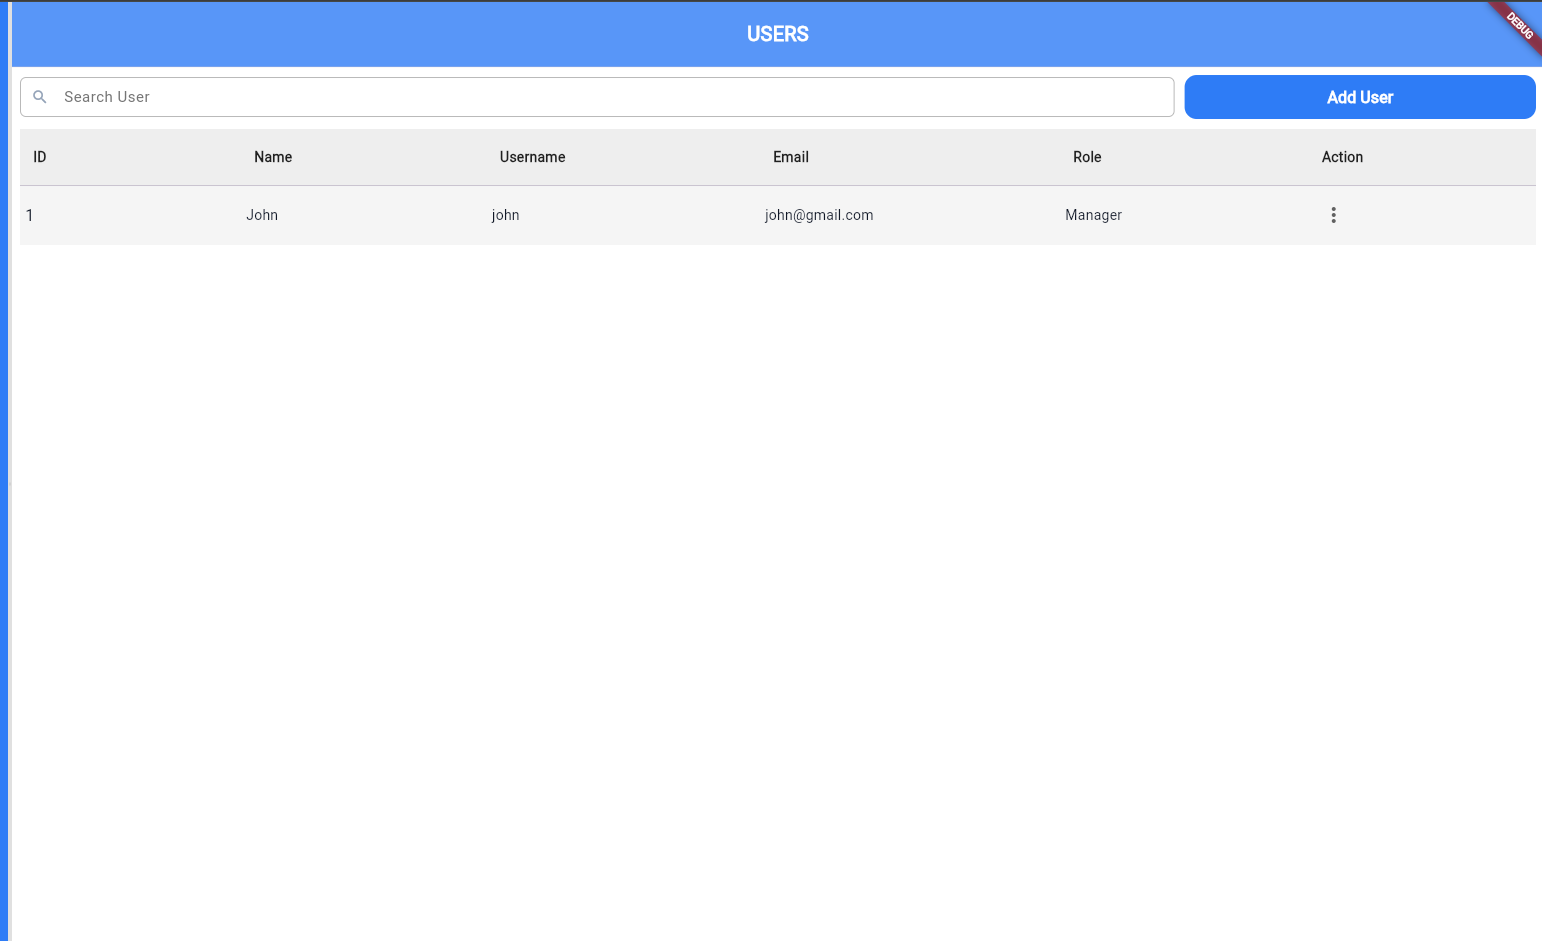Image resolution: width=1542 pixels, height=941 pixels.
Task: Focus the Search User input field
Action: pyautogui.click(x=600, y=97)
